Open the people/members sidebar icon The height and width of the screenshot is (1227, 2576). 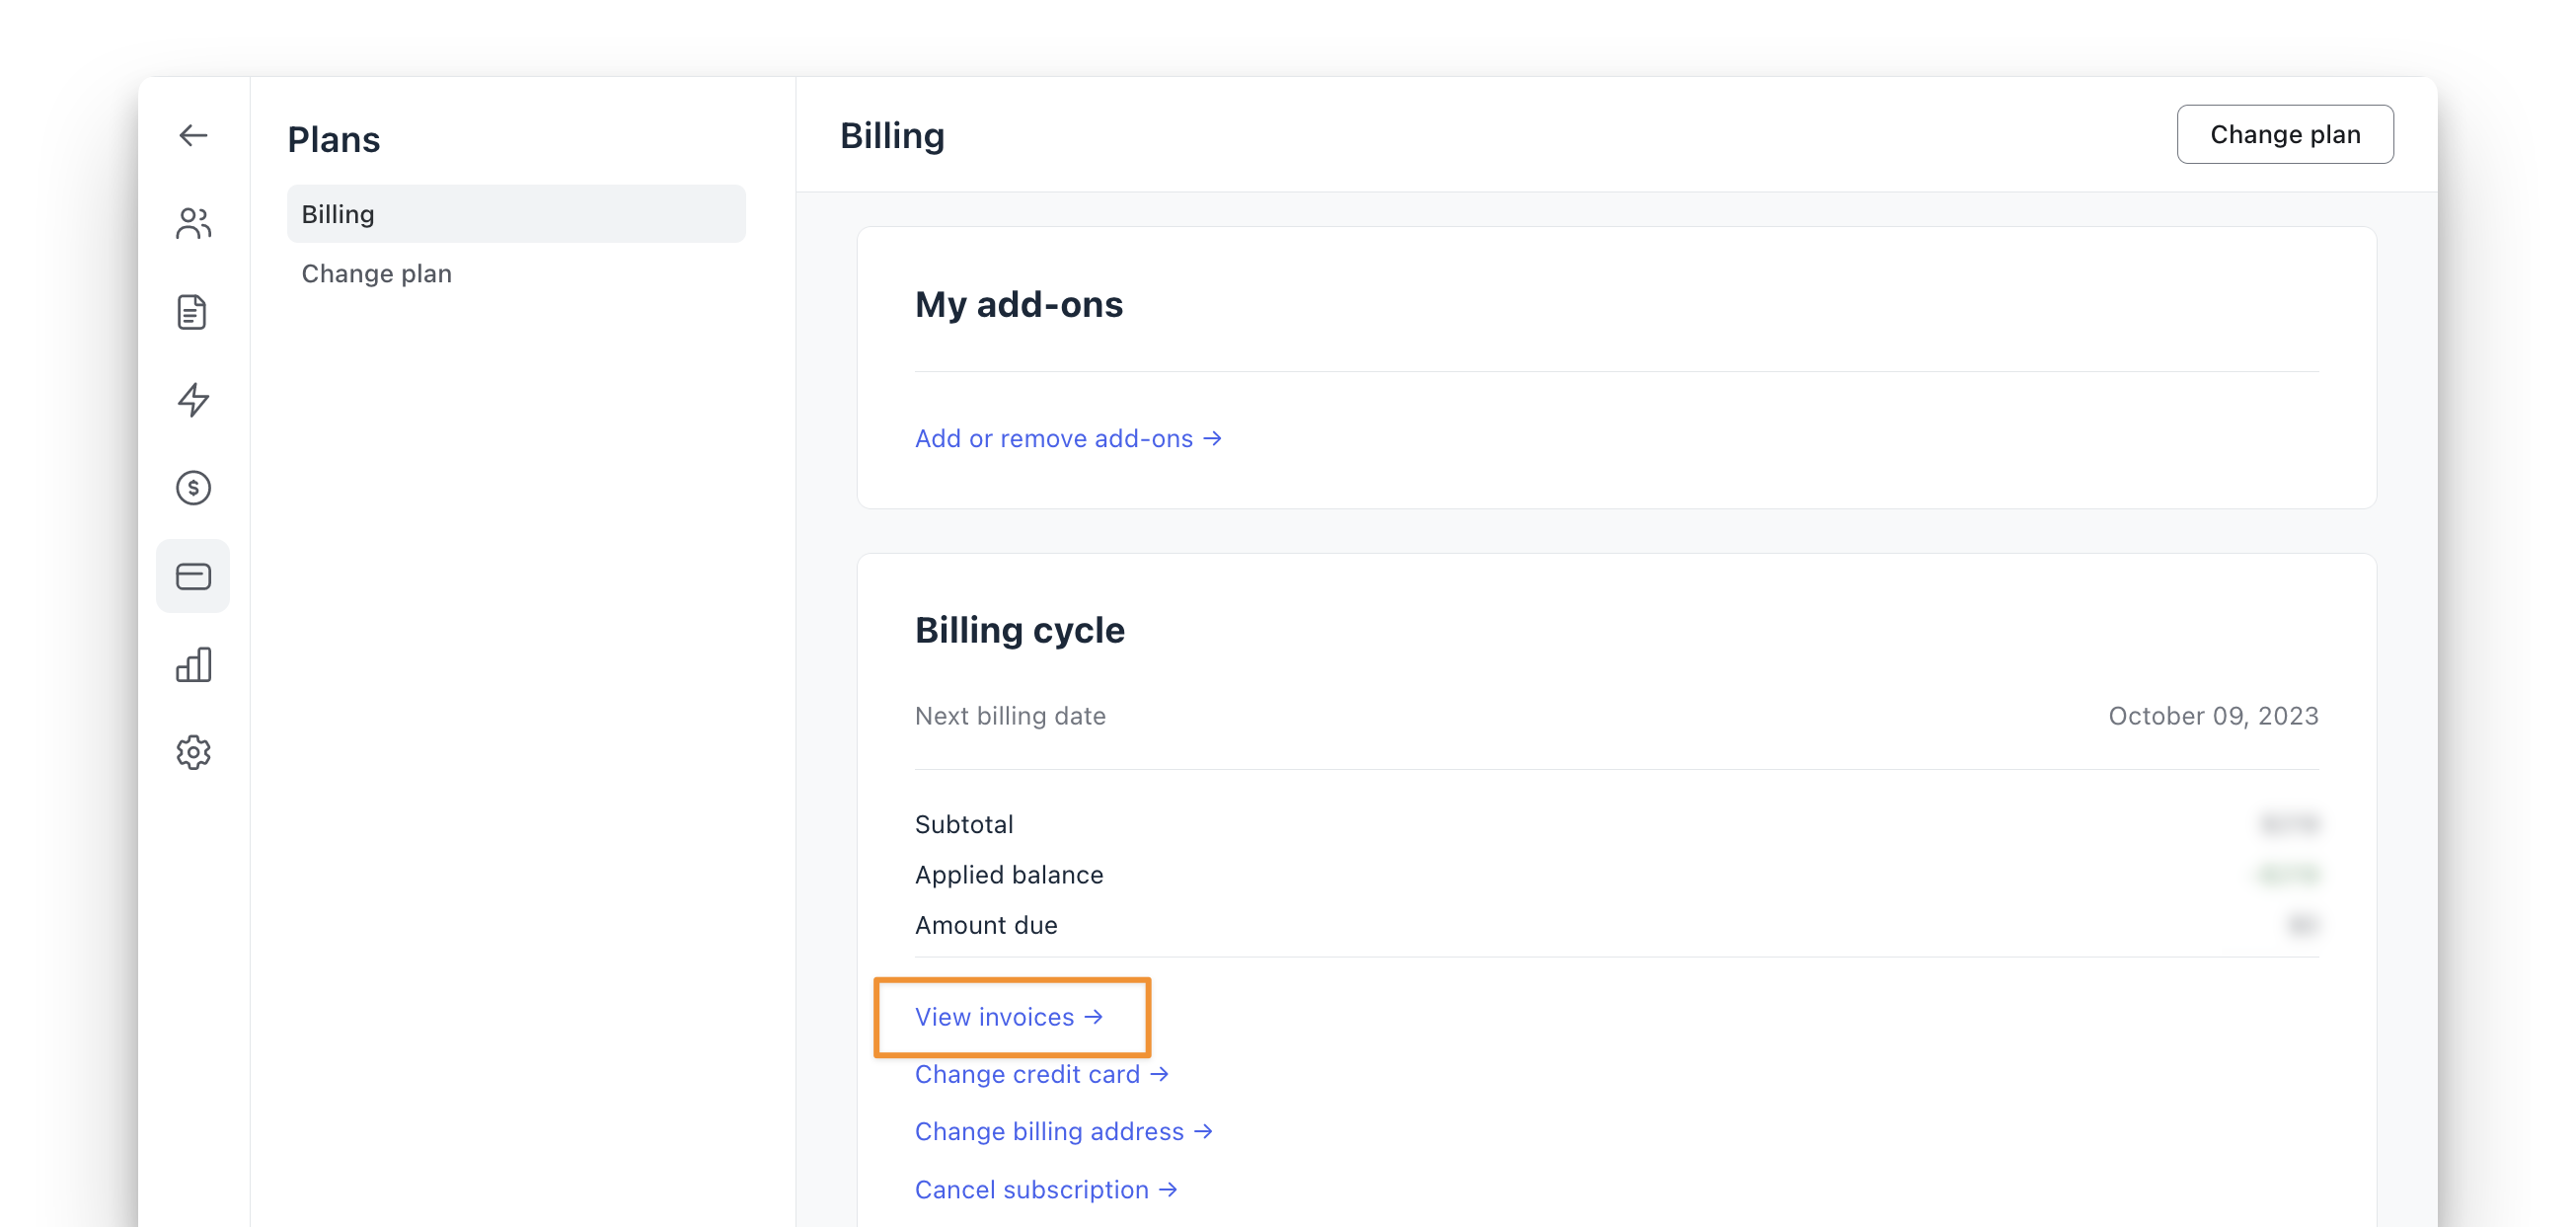click(193, 223)
